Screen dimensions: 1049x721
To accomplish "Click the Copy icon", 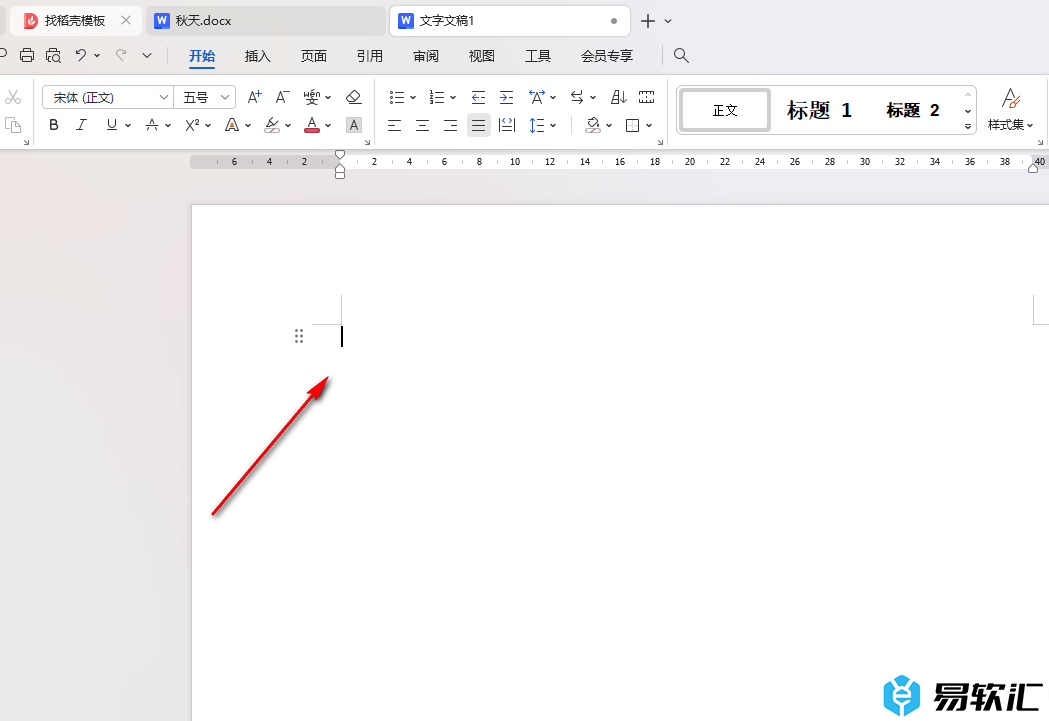I will (x=13, y=125).
